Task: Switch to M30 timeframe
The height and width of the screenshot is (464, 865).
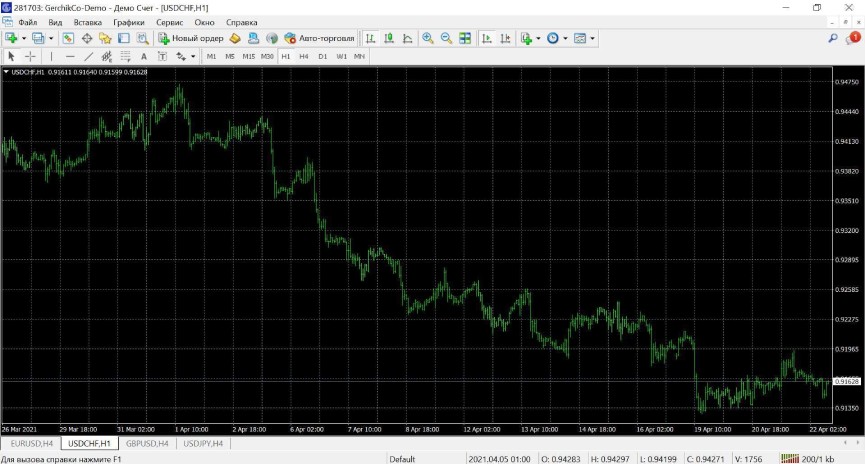Action: 267,56
